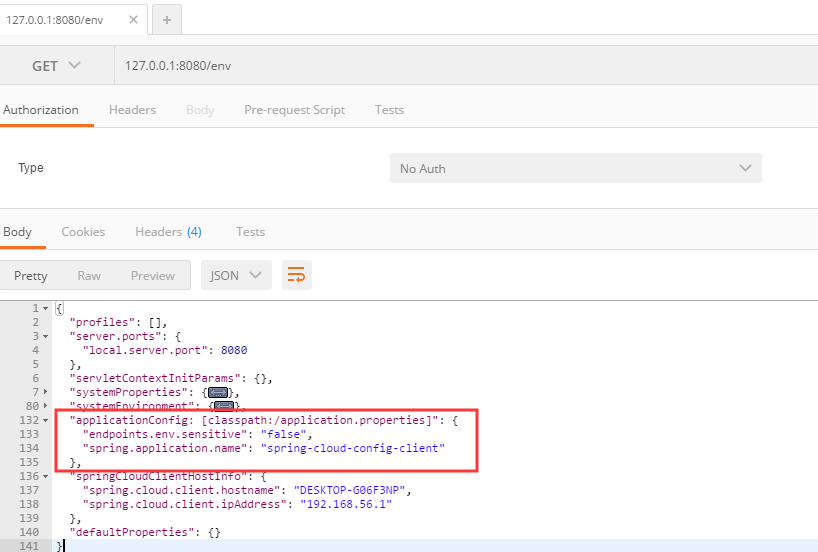Expand systemProperties fold arrow at line 7
Image resolution: width=818 pixels, height=552 pixels.
(45, 392)
